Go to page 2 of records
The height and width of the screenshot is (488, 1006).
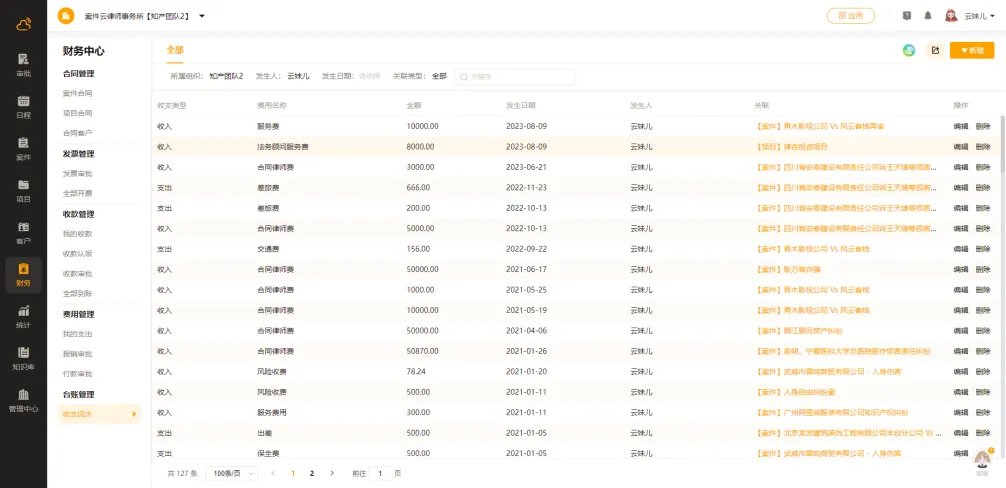[312, 473]
